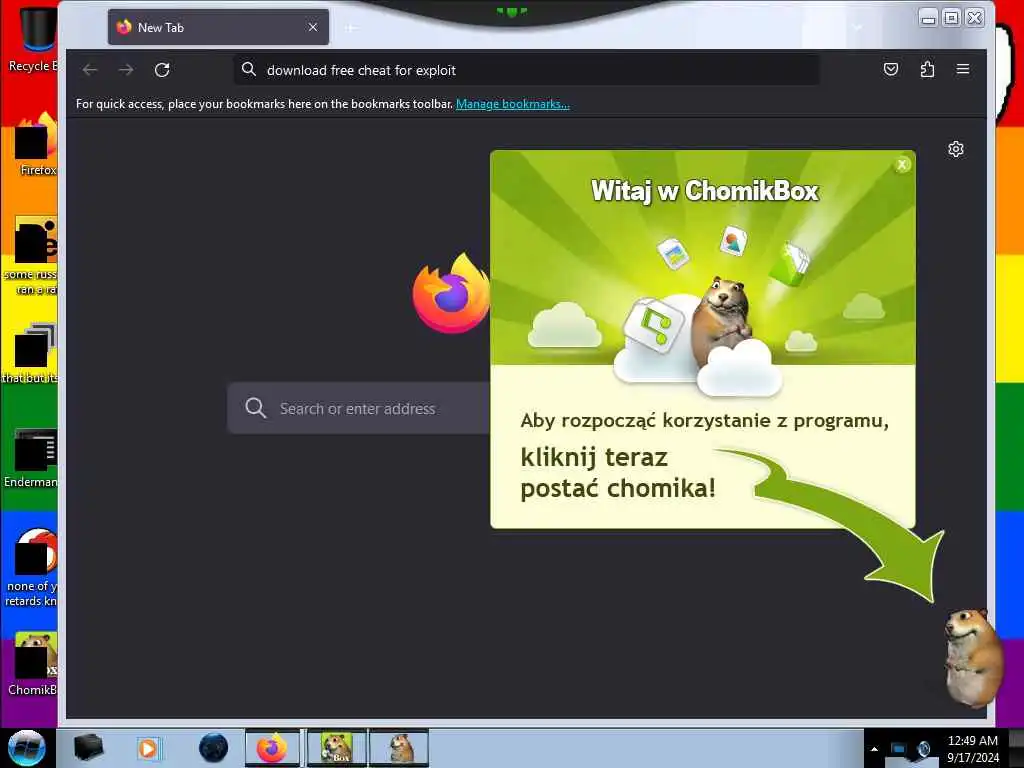
Task: Reload the current Firefox page
Action: click(x=162, y=70)
